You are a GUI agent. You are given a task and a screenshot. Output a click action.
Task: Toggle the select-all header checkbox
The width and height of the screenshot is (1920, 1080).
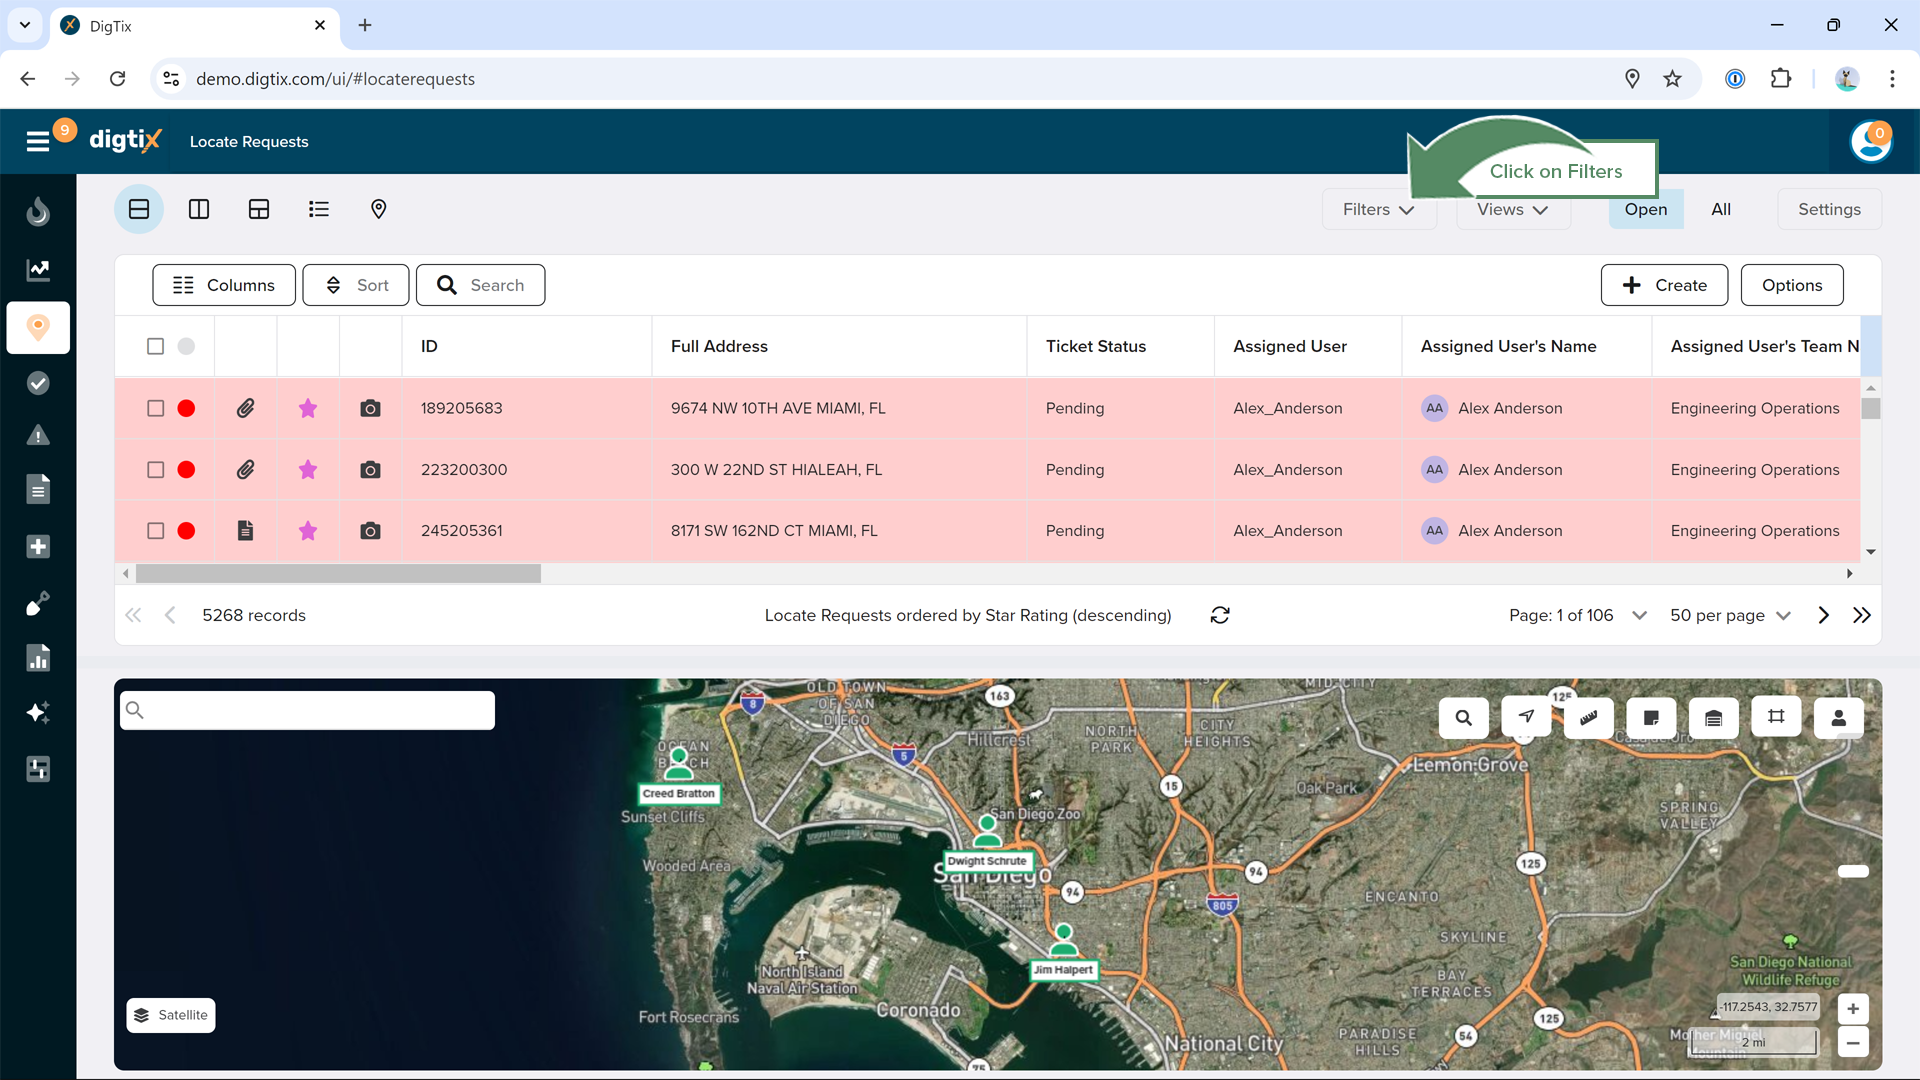pos(155,346)
